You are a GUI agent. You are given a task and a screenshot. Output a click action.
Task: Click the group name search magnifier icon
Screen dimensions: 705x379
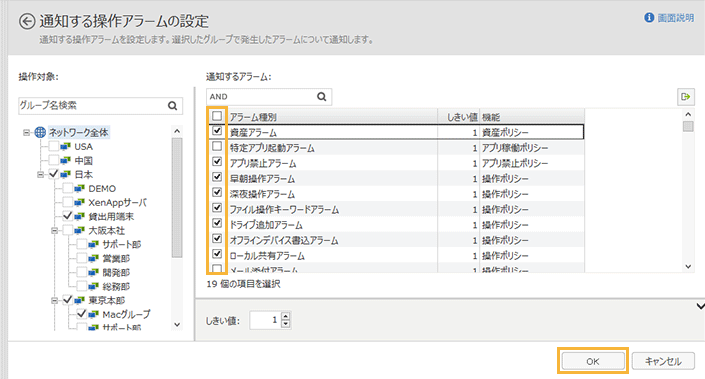coord(173,106)
